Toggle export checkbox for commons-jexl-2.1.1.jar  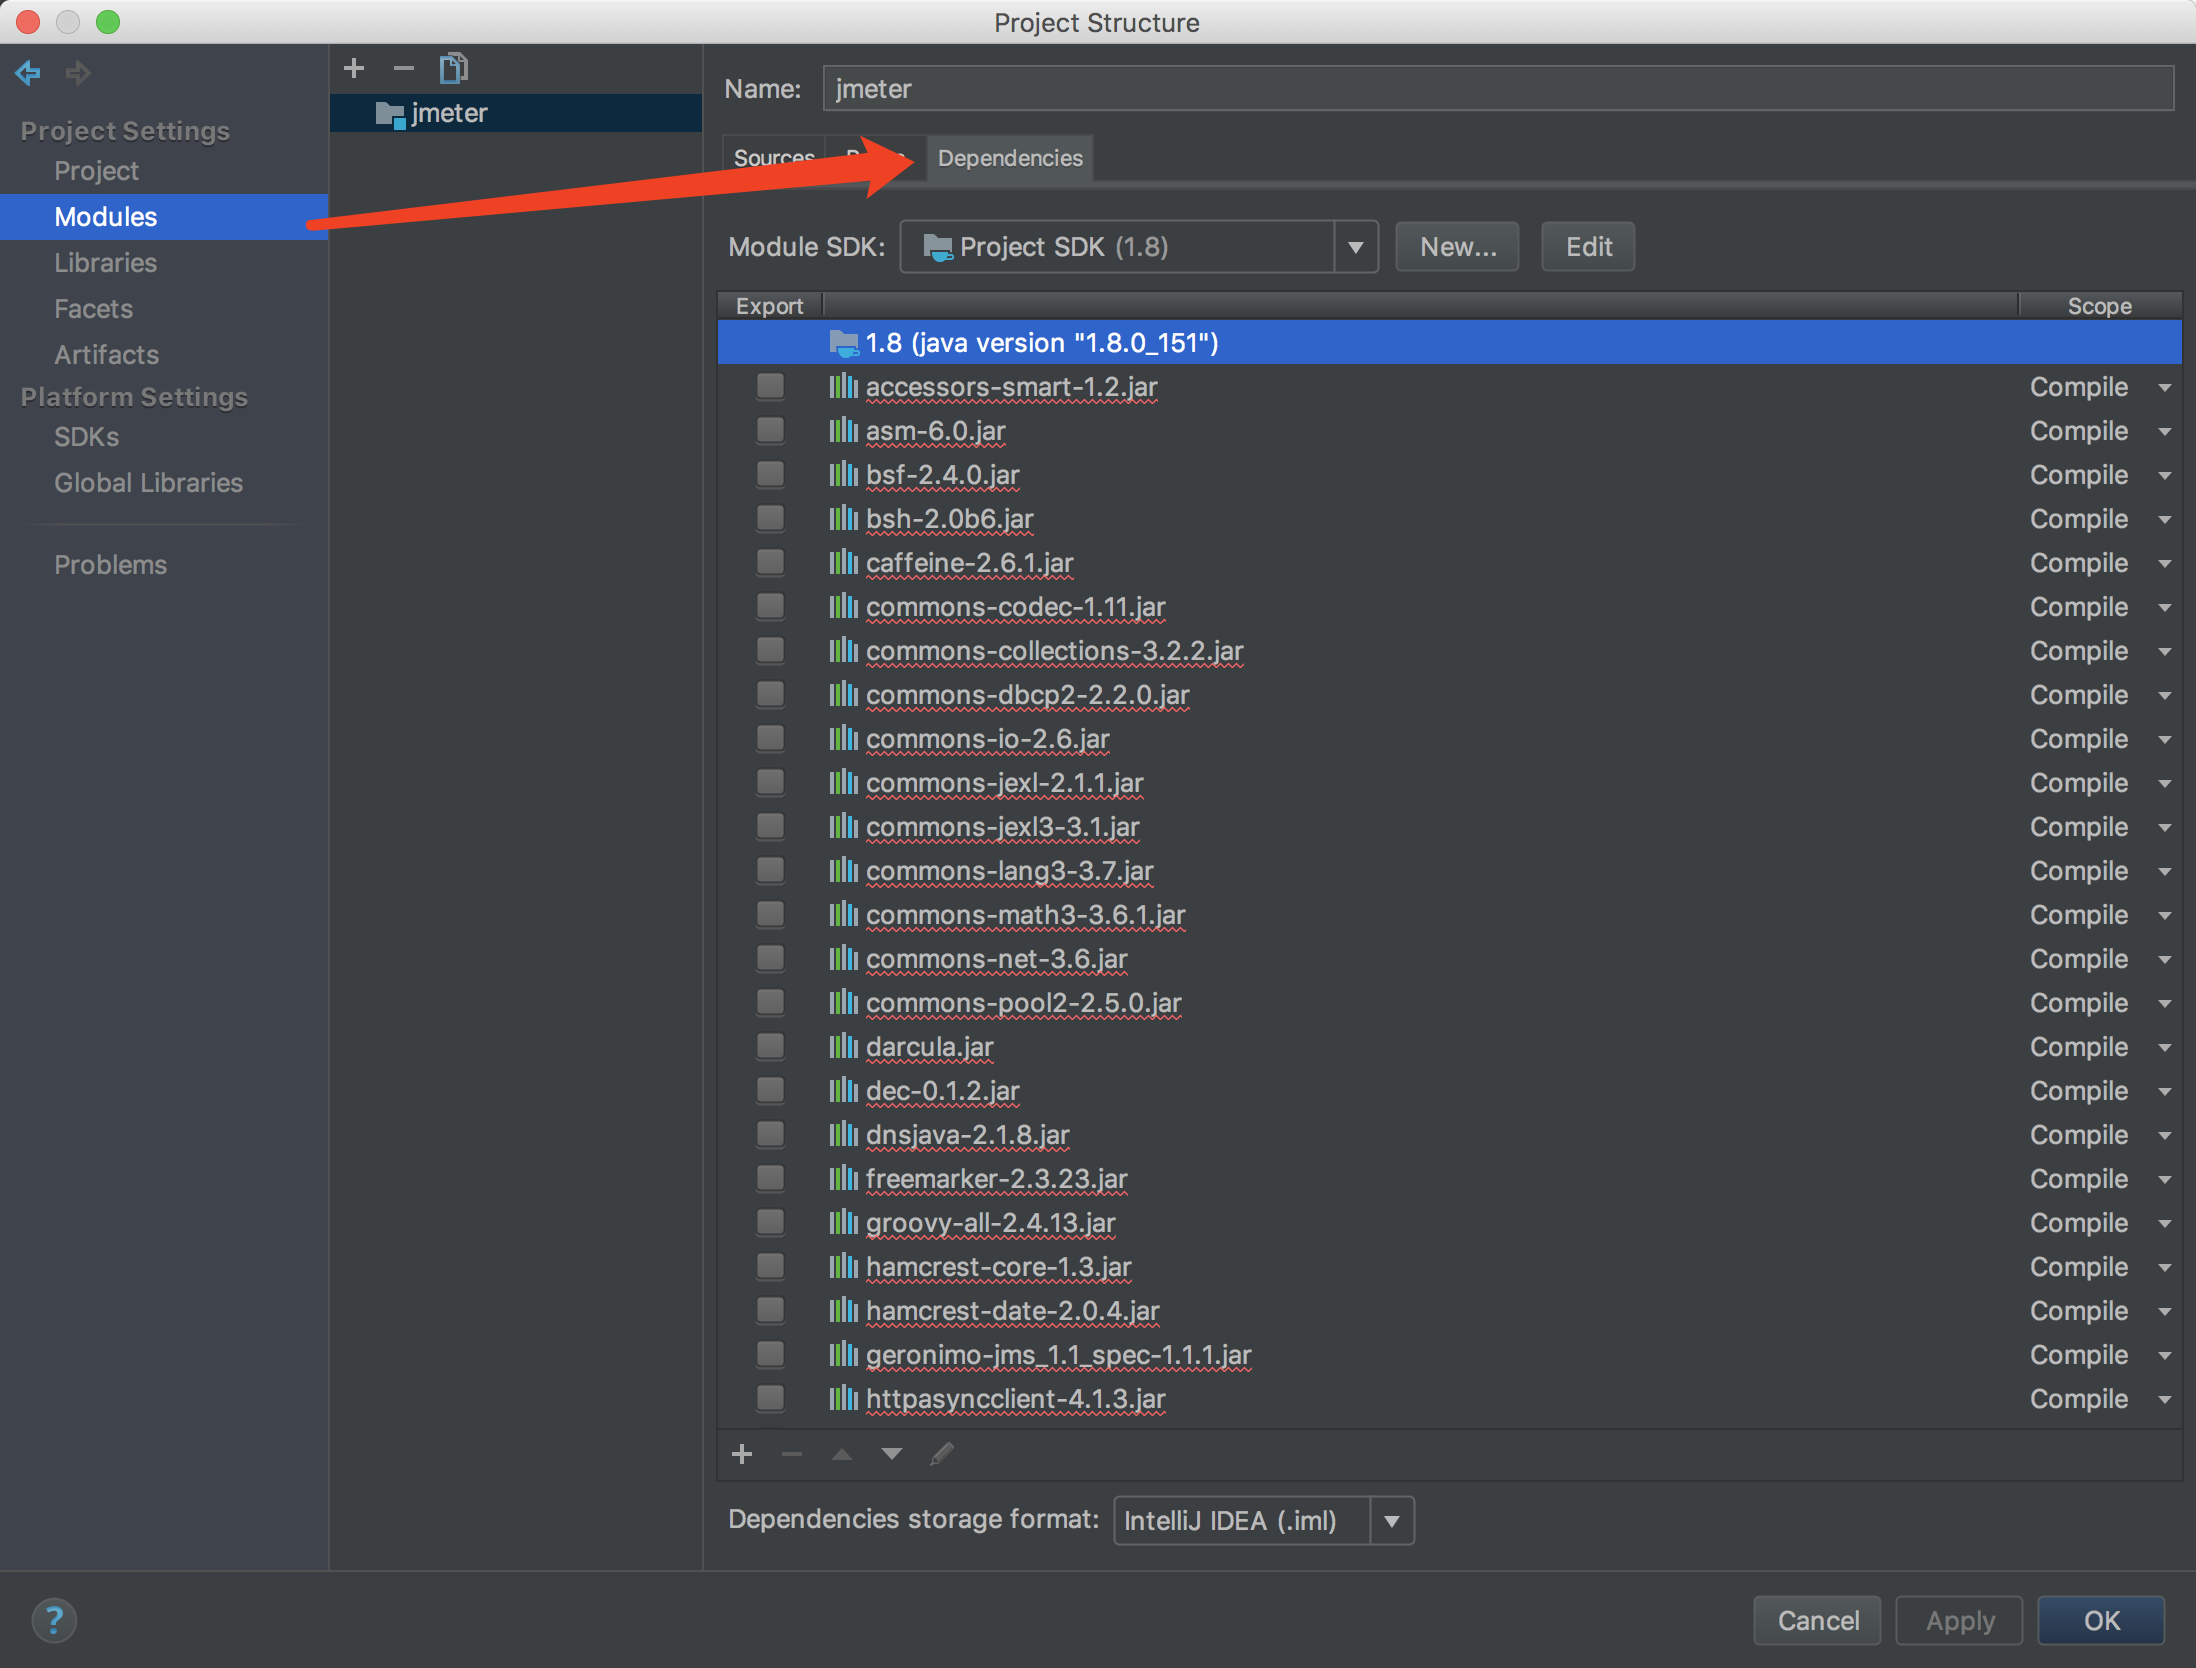pyautogui.click(x=770, y=782)
